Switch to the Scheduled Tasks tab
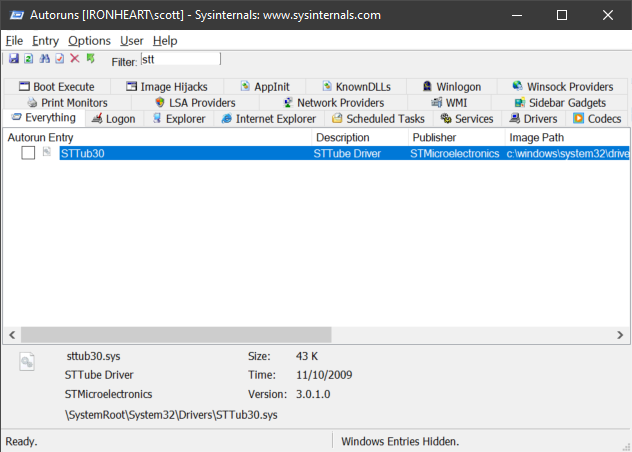This screenshot has width=632, height=452. point(377,119)
